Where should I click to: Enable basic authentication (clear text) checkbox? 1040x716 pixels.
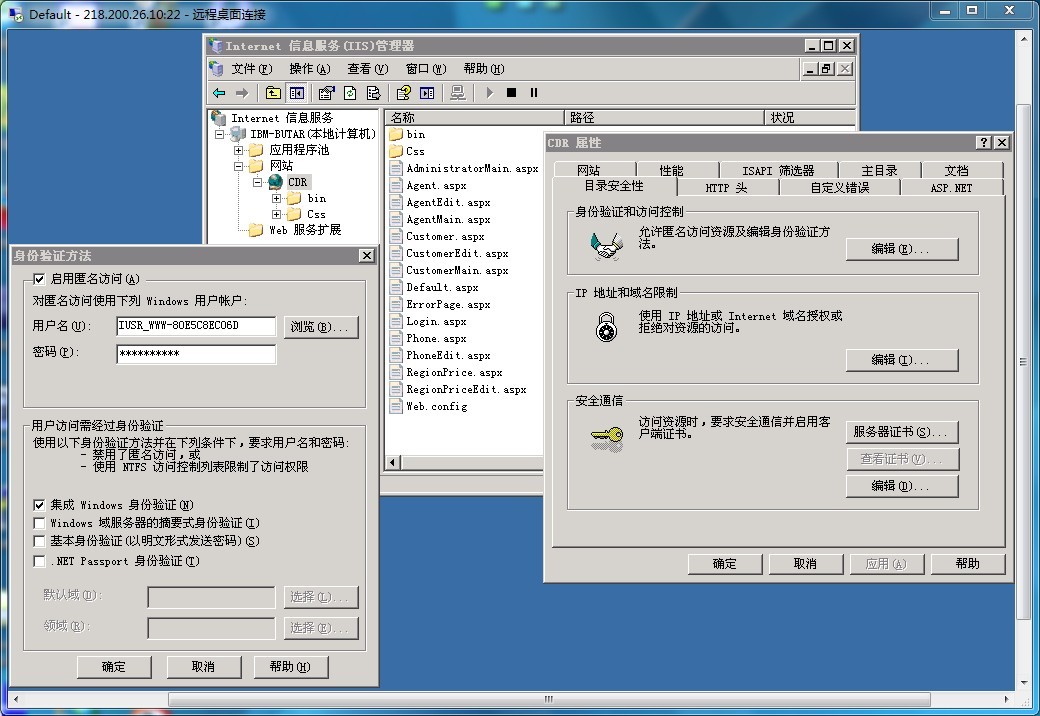(x=39, y=541)
